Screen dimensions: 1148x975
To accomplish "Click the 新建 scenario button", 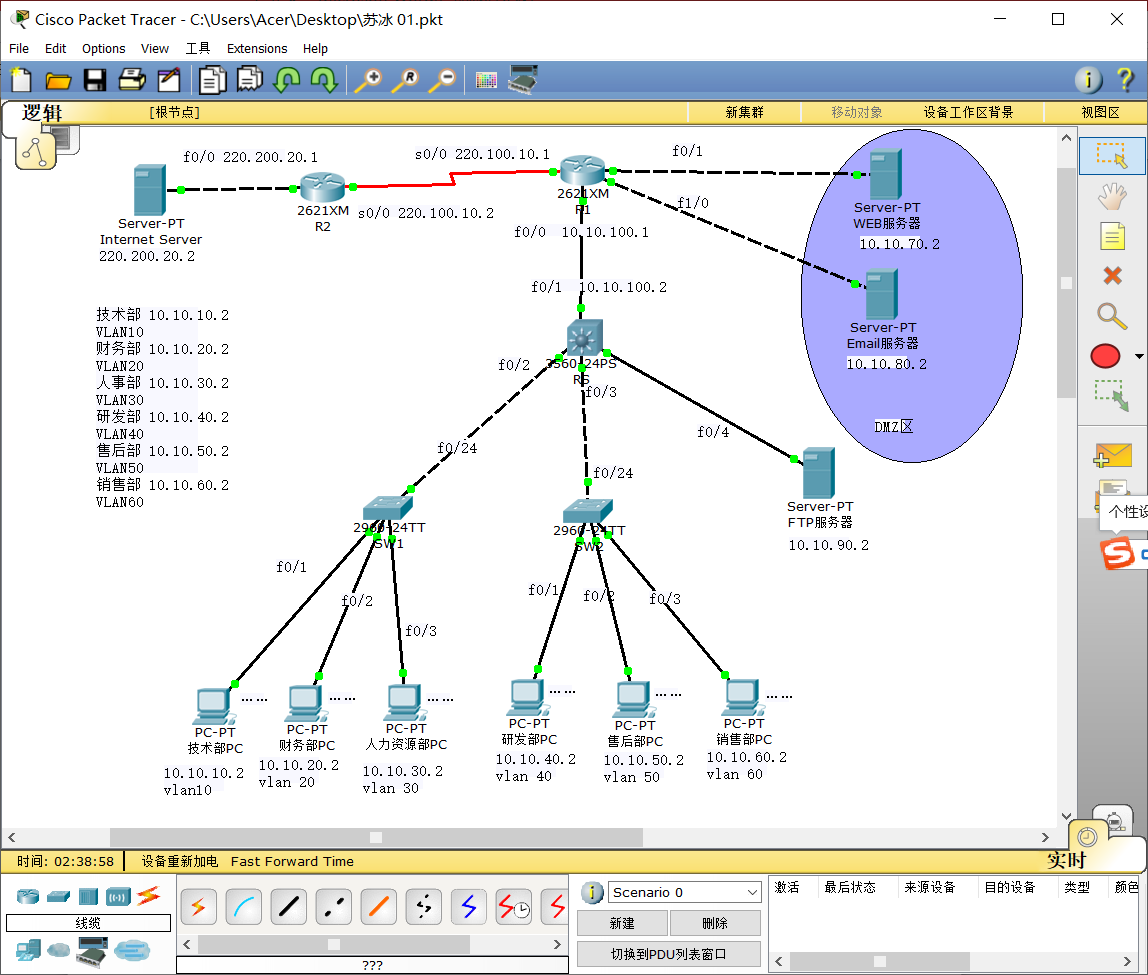I will coord(622,923).
